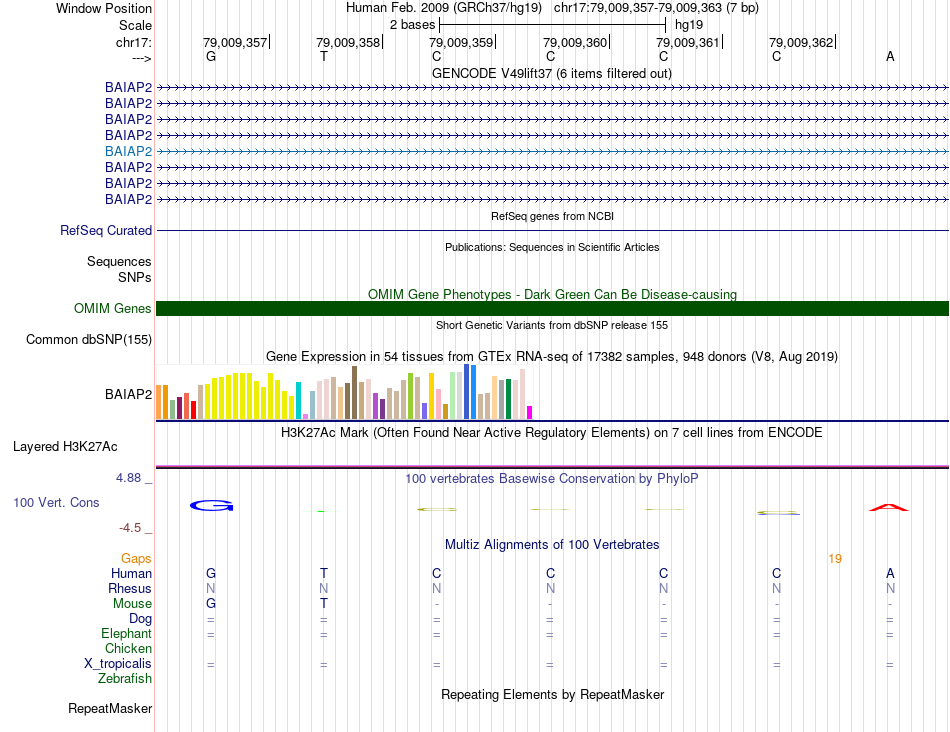Viewport: 950px width, 732px height.
Task: Open GTEx Gene Expression in 54 tissues title
Action: coord(552,356)
